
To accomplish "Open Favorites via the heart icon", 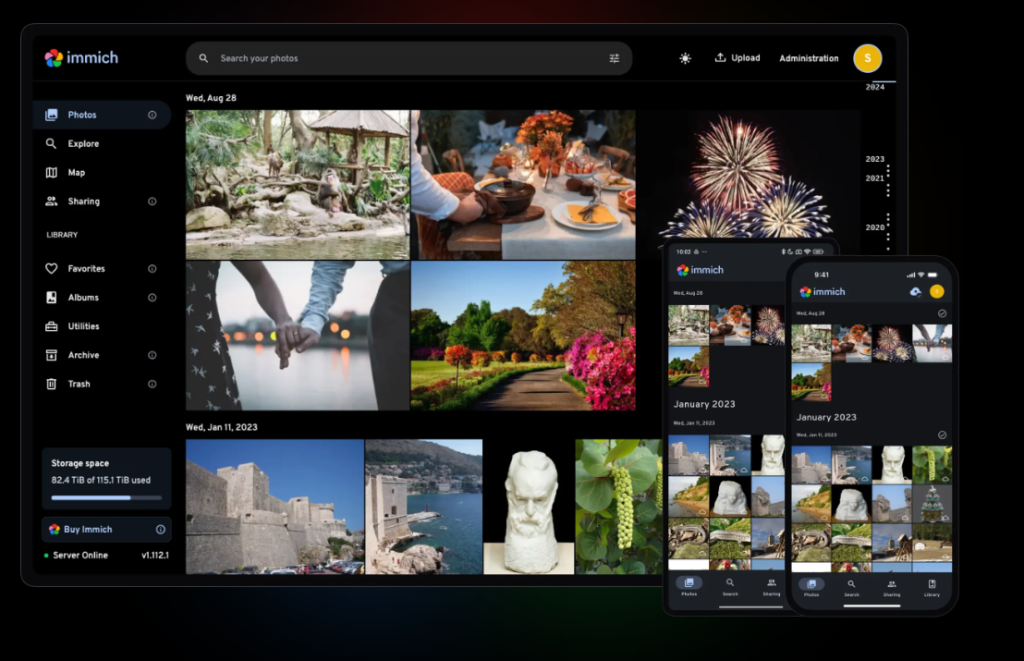I will (51, 268).
